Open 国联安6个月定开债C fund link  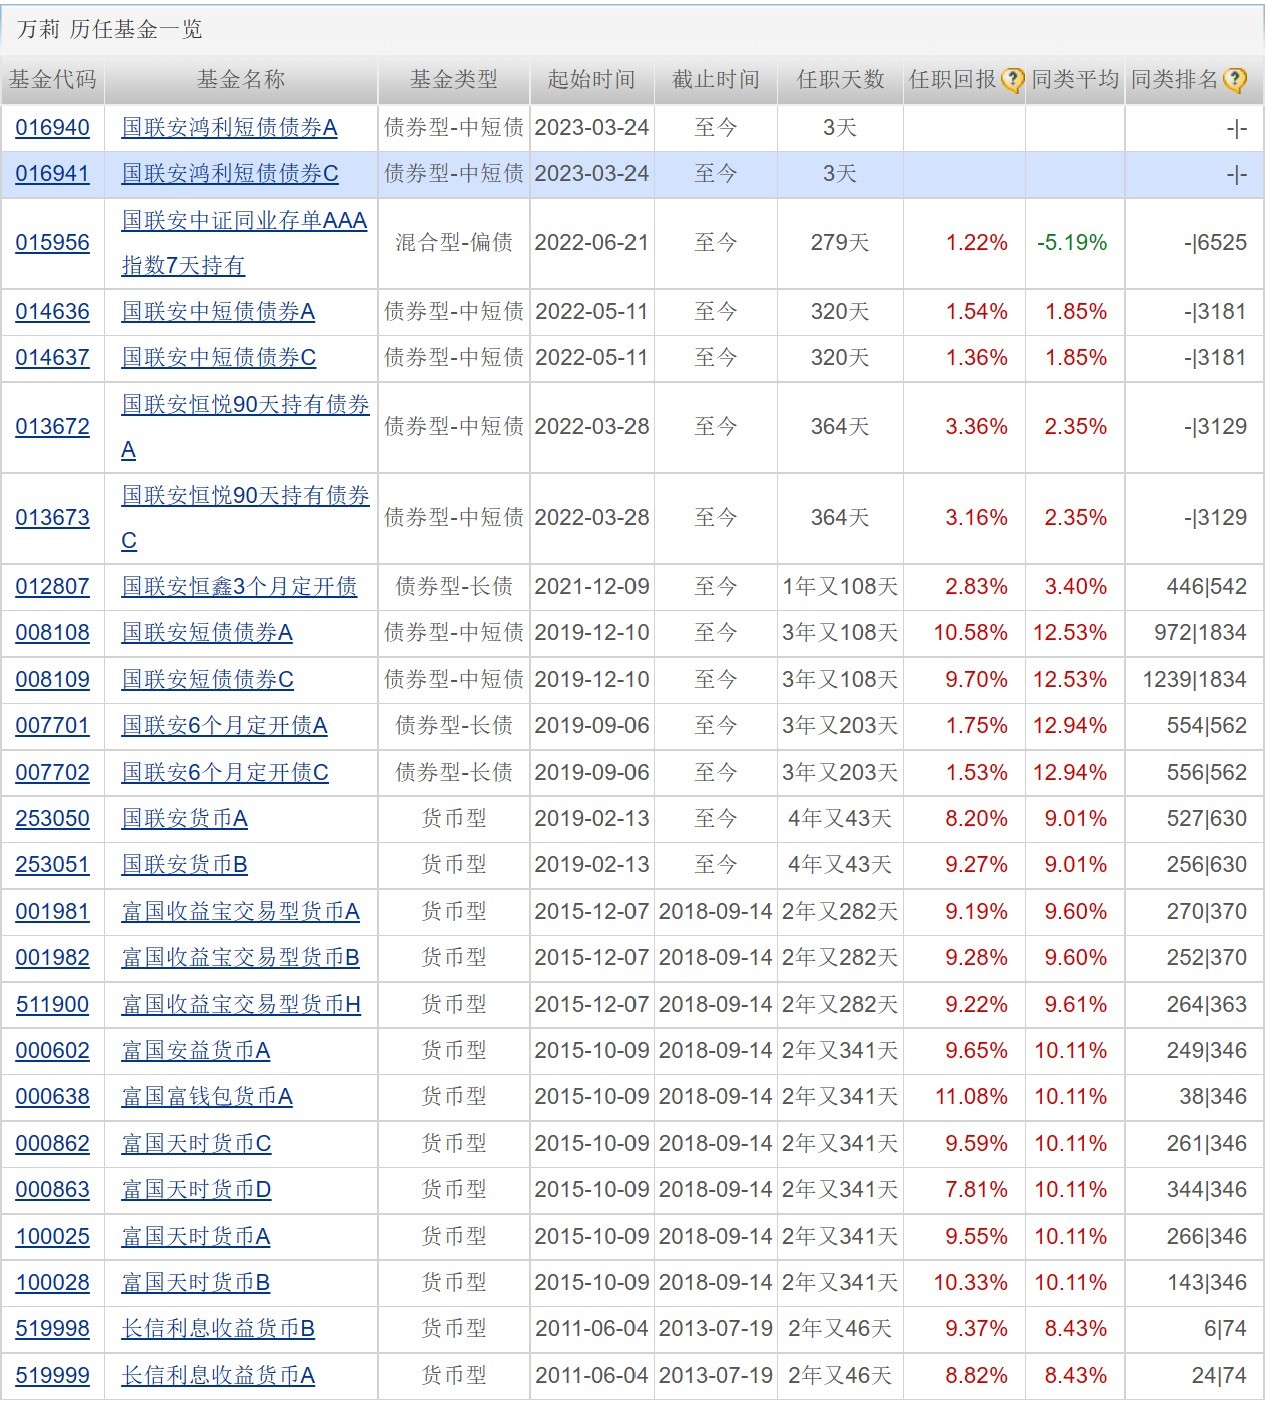tap(224, 773)
